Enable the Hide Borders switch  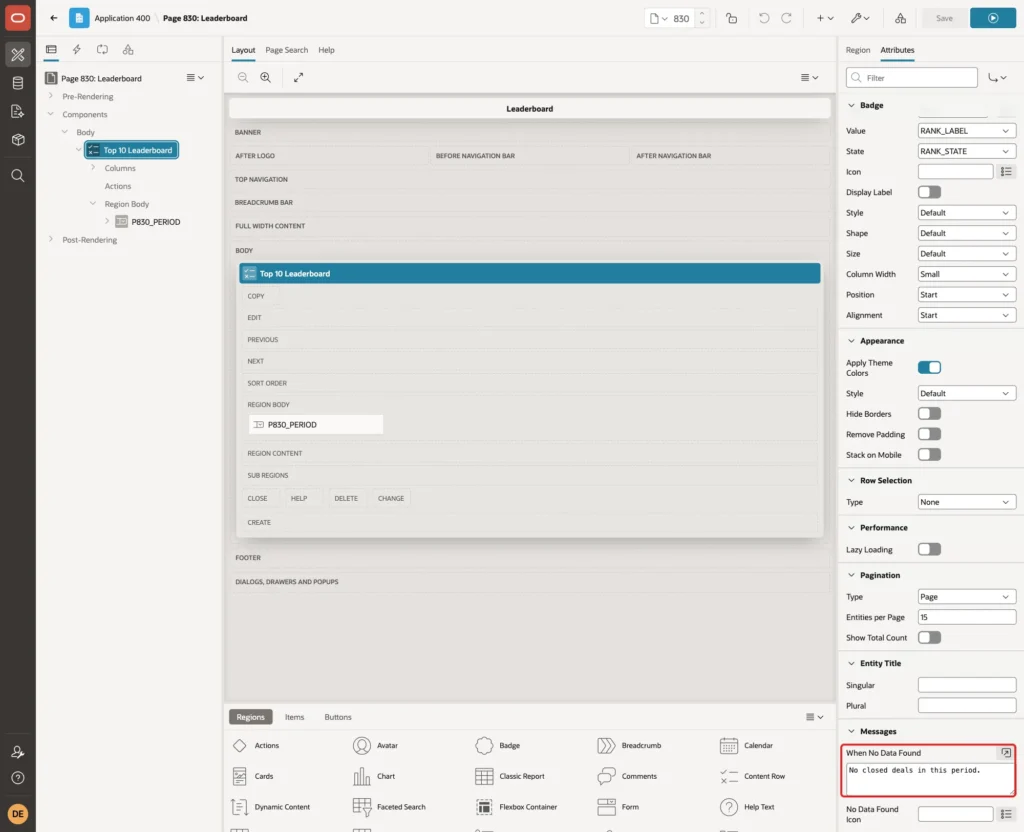tap(929, 413)
